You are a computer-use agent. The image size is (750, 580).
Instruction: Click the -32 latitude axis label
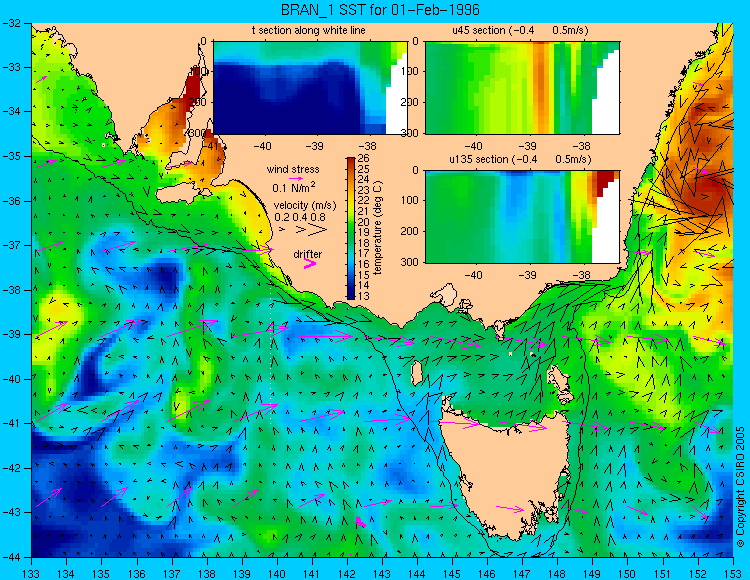12,22
